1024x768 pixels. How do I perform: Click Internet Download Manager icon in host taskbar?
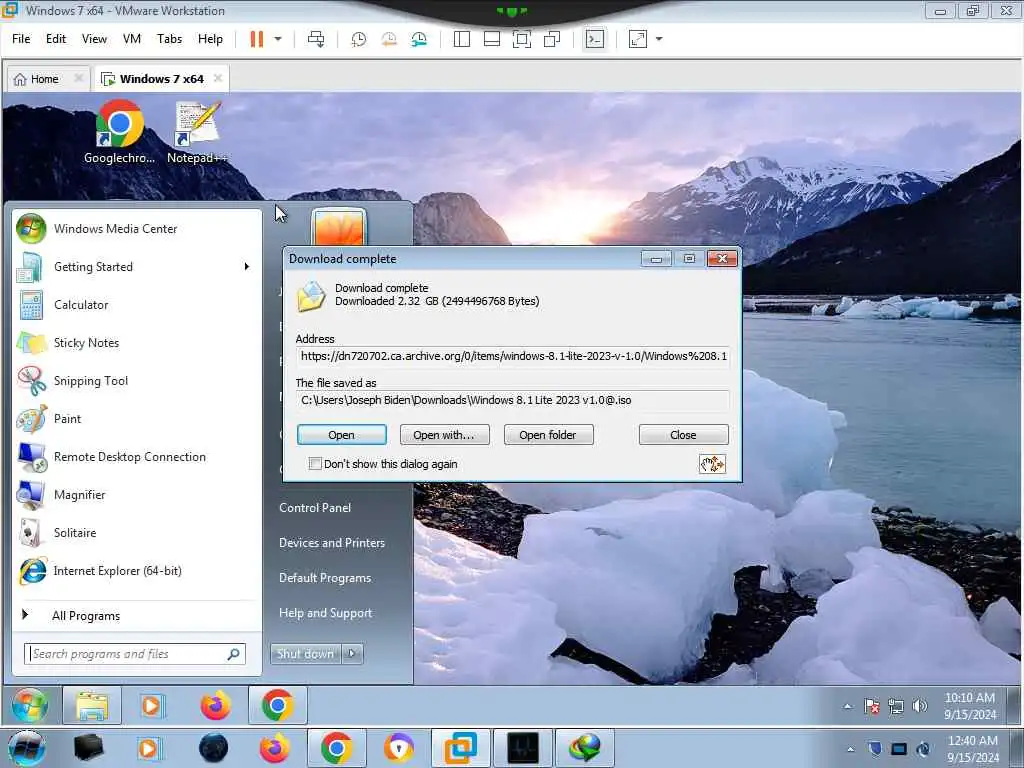[x=584, y=748]
